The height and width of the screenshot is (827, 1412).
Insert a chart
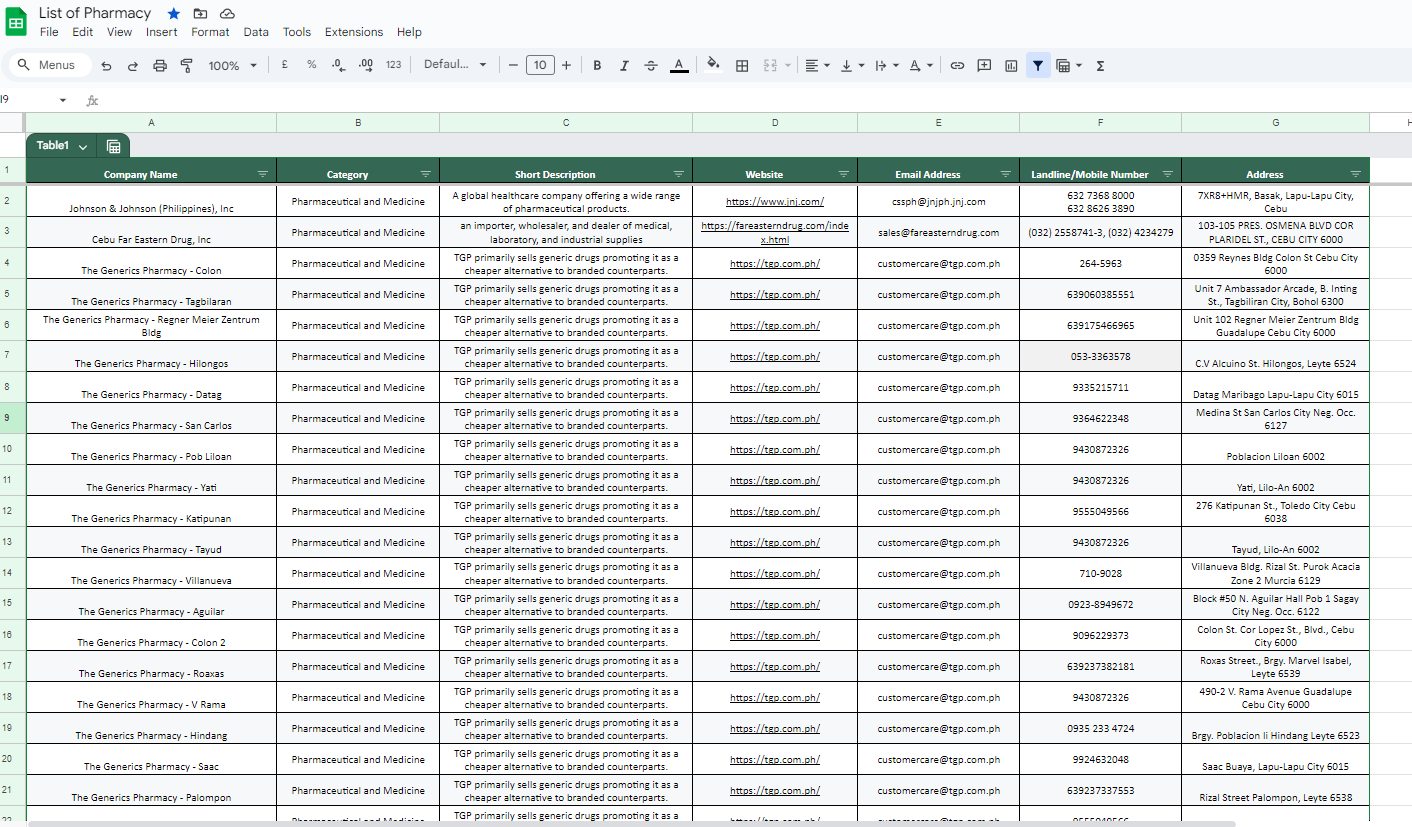[1011, 66]
